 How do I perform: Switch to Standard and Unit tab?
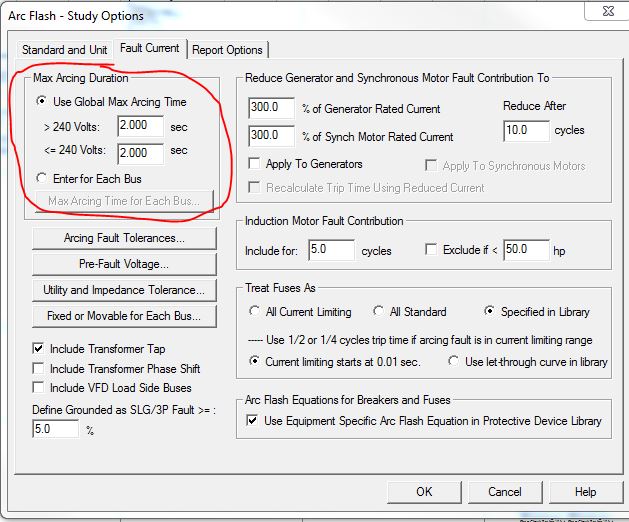tap(66, 50)
